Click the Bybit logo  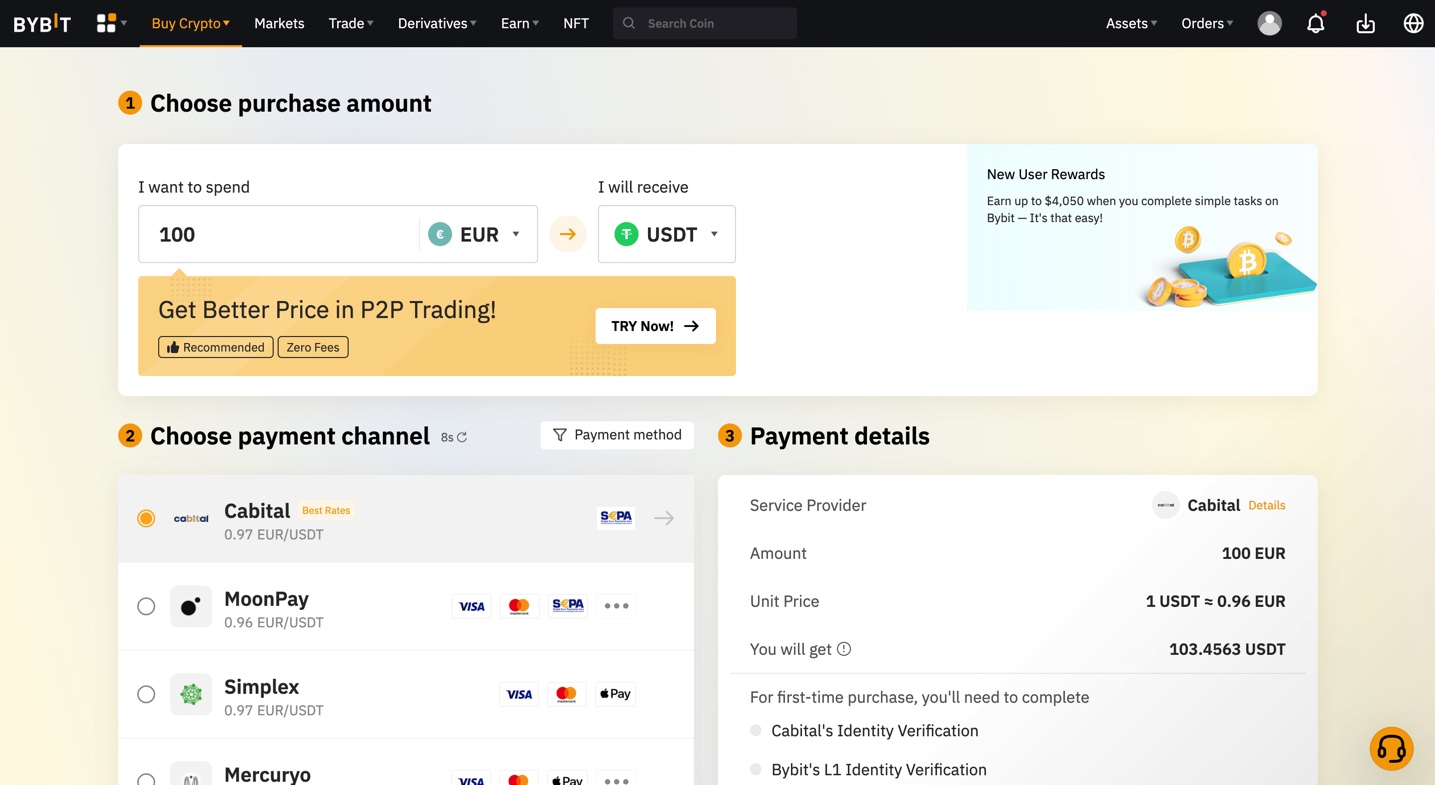[42, 23]
